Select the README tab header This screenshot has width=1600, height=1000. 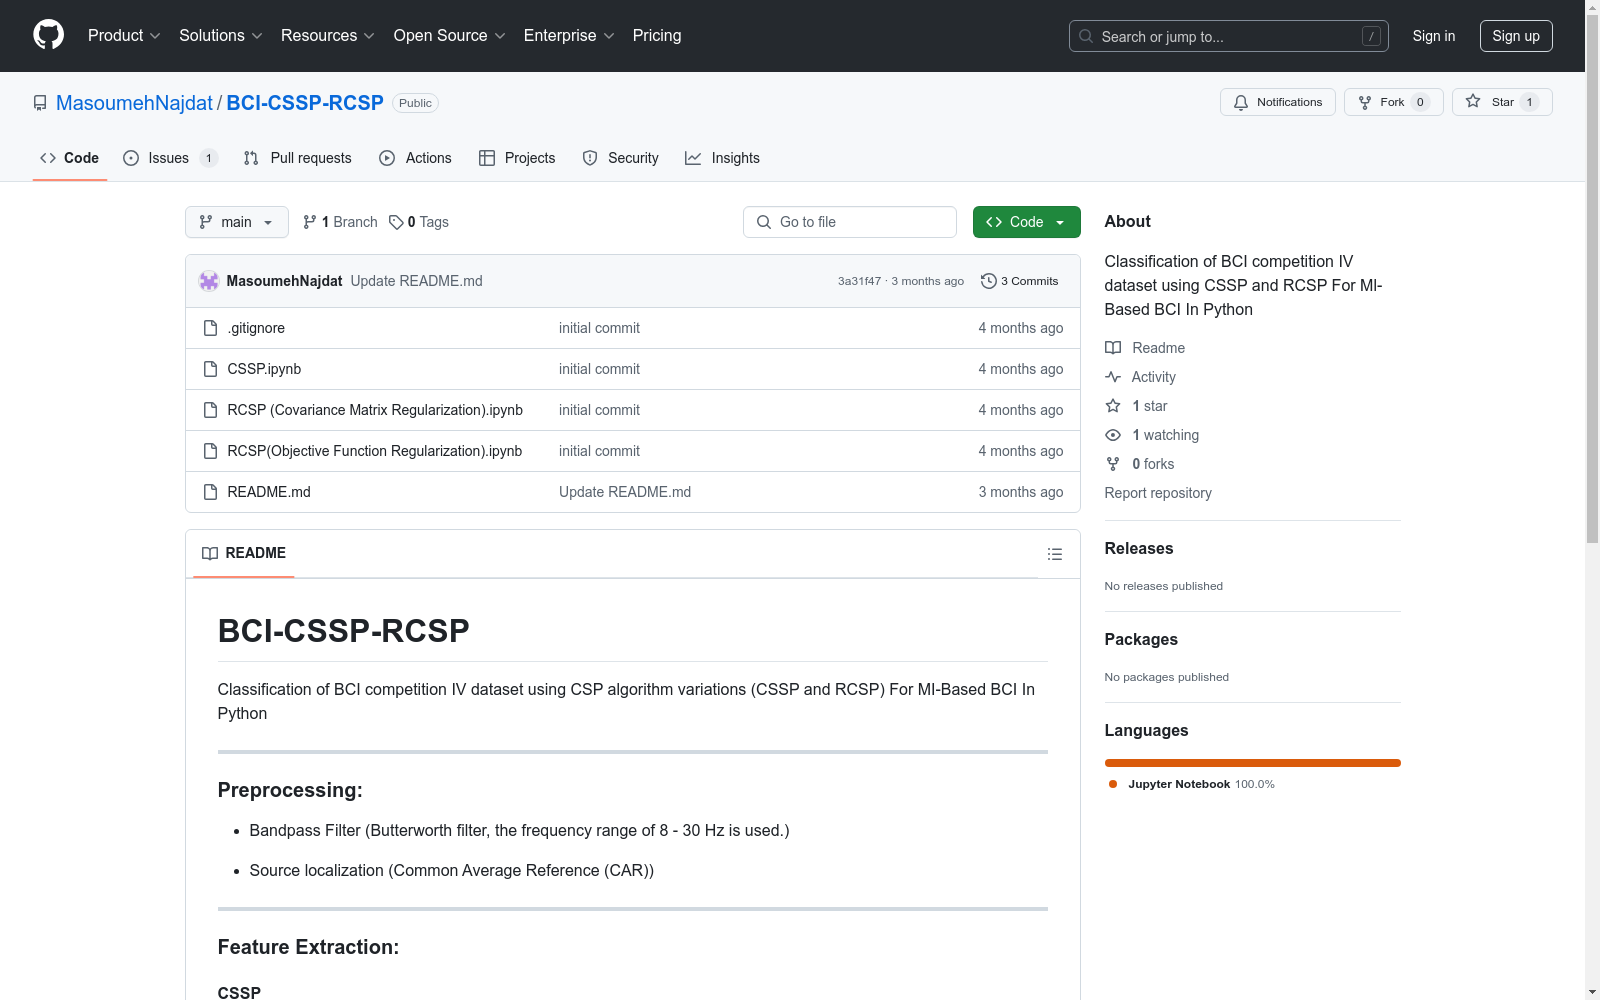coord(244,553)
